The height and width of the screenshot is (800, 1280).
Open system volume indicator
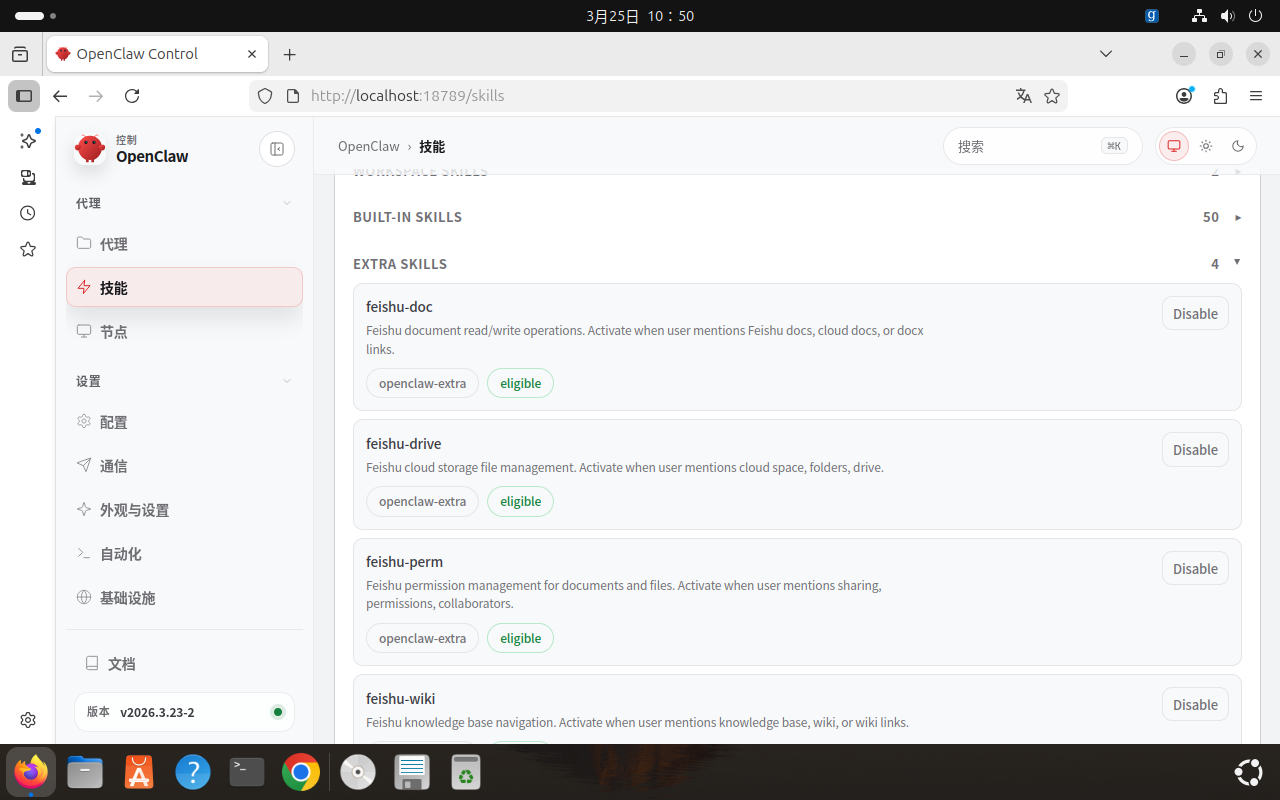[1227, 16]
